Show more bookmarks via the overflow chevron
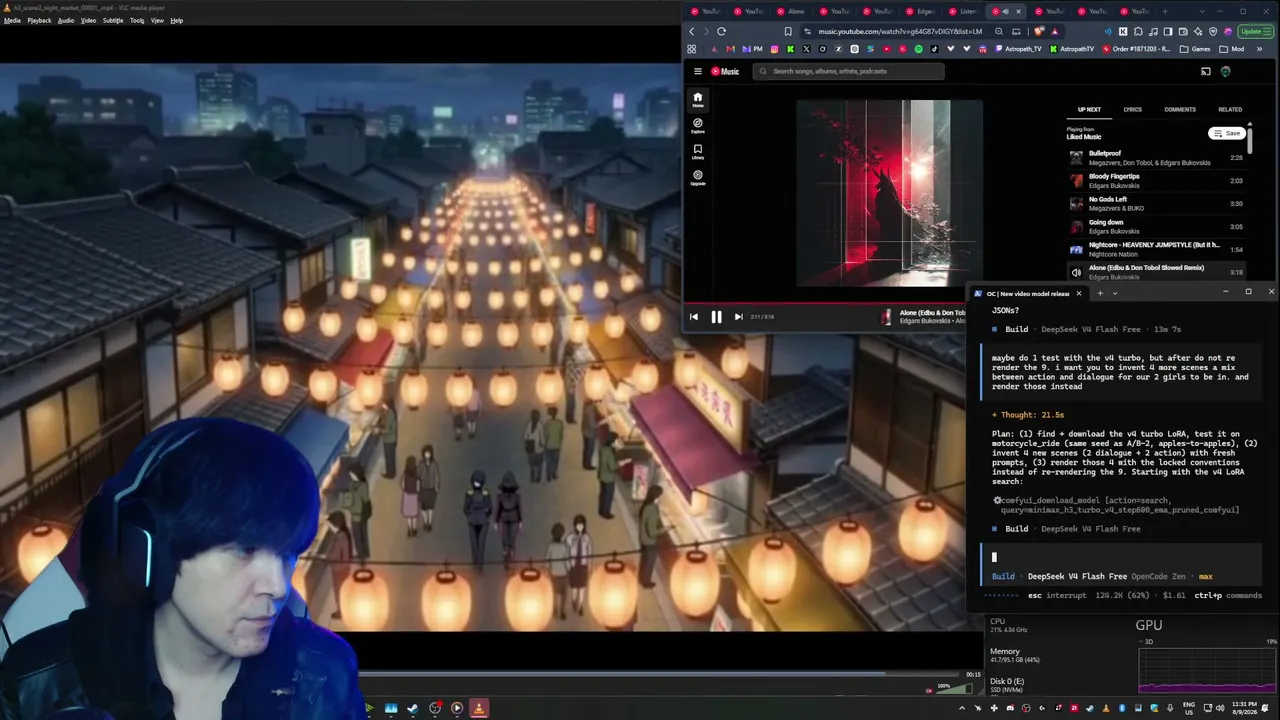1280x720 pixels. coord(1258,49)
